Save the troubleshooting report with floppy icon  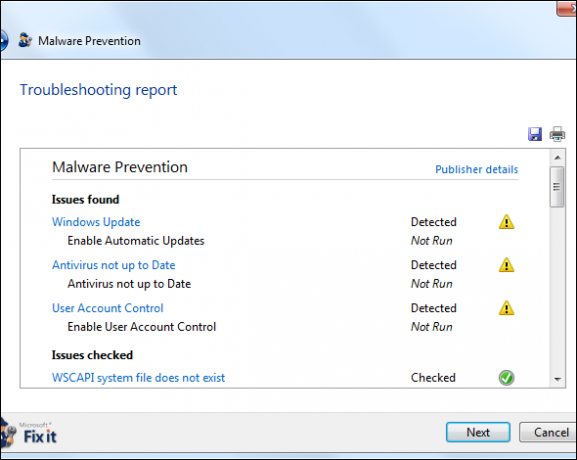[x=535, y=134]
